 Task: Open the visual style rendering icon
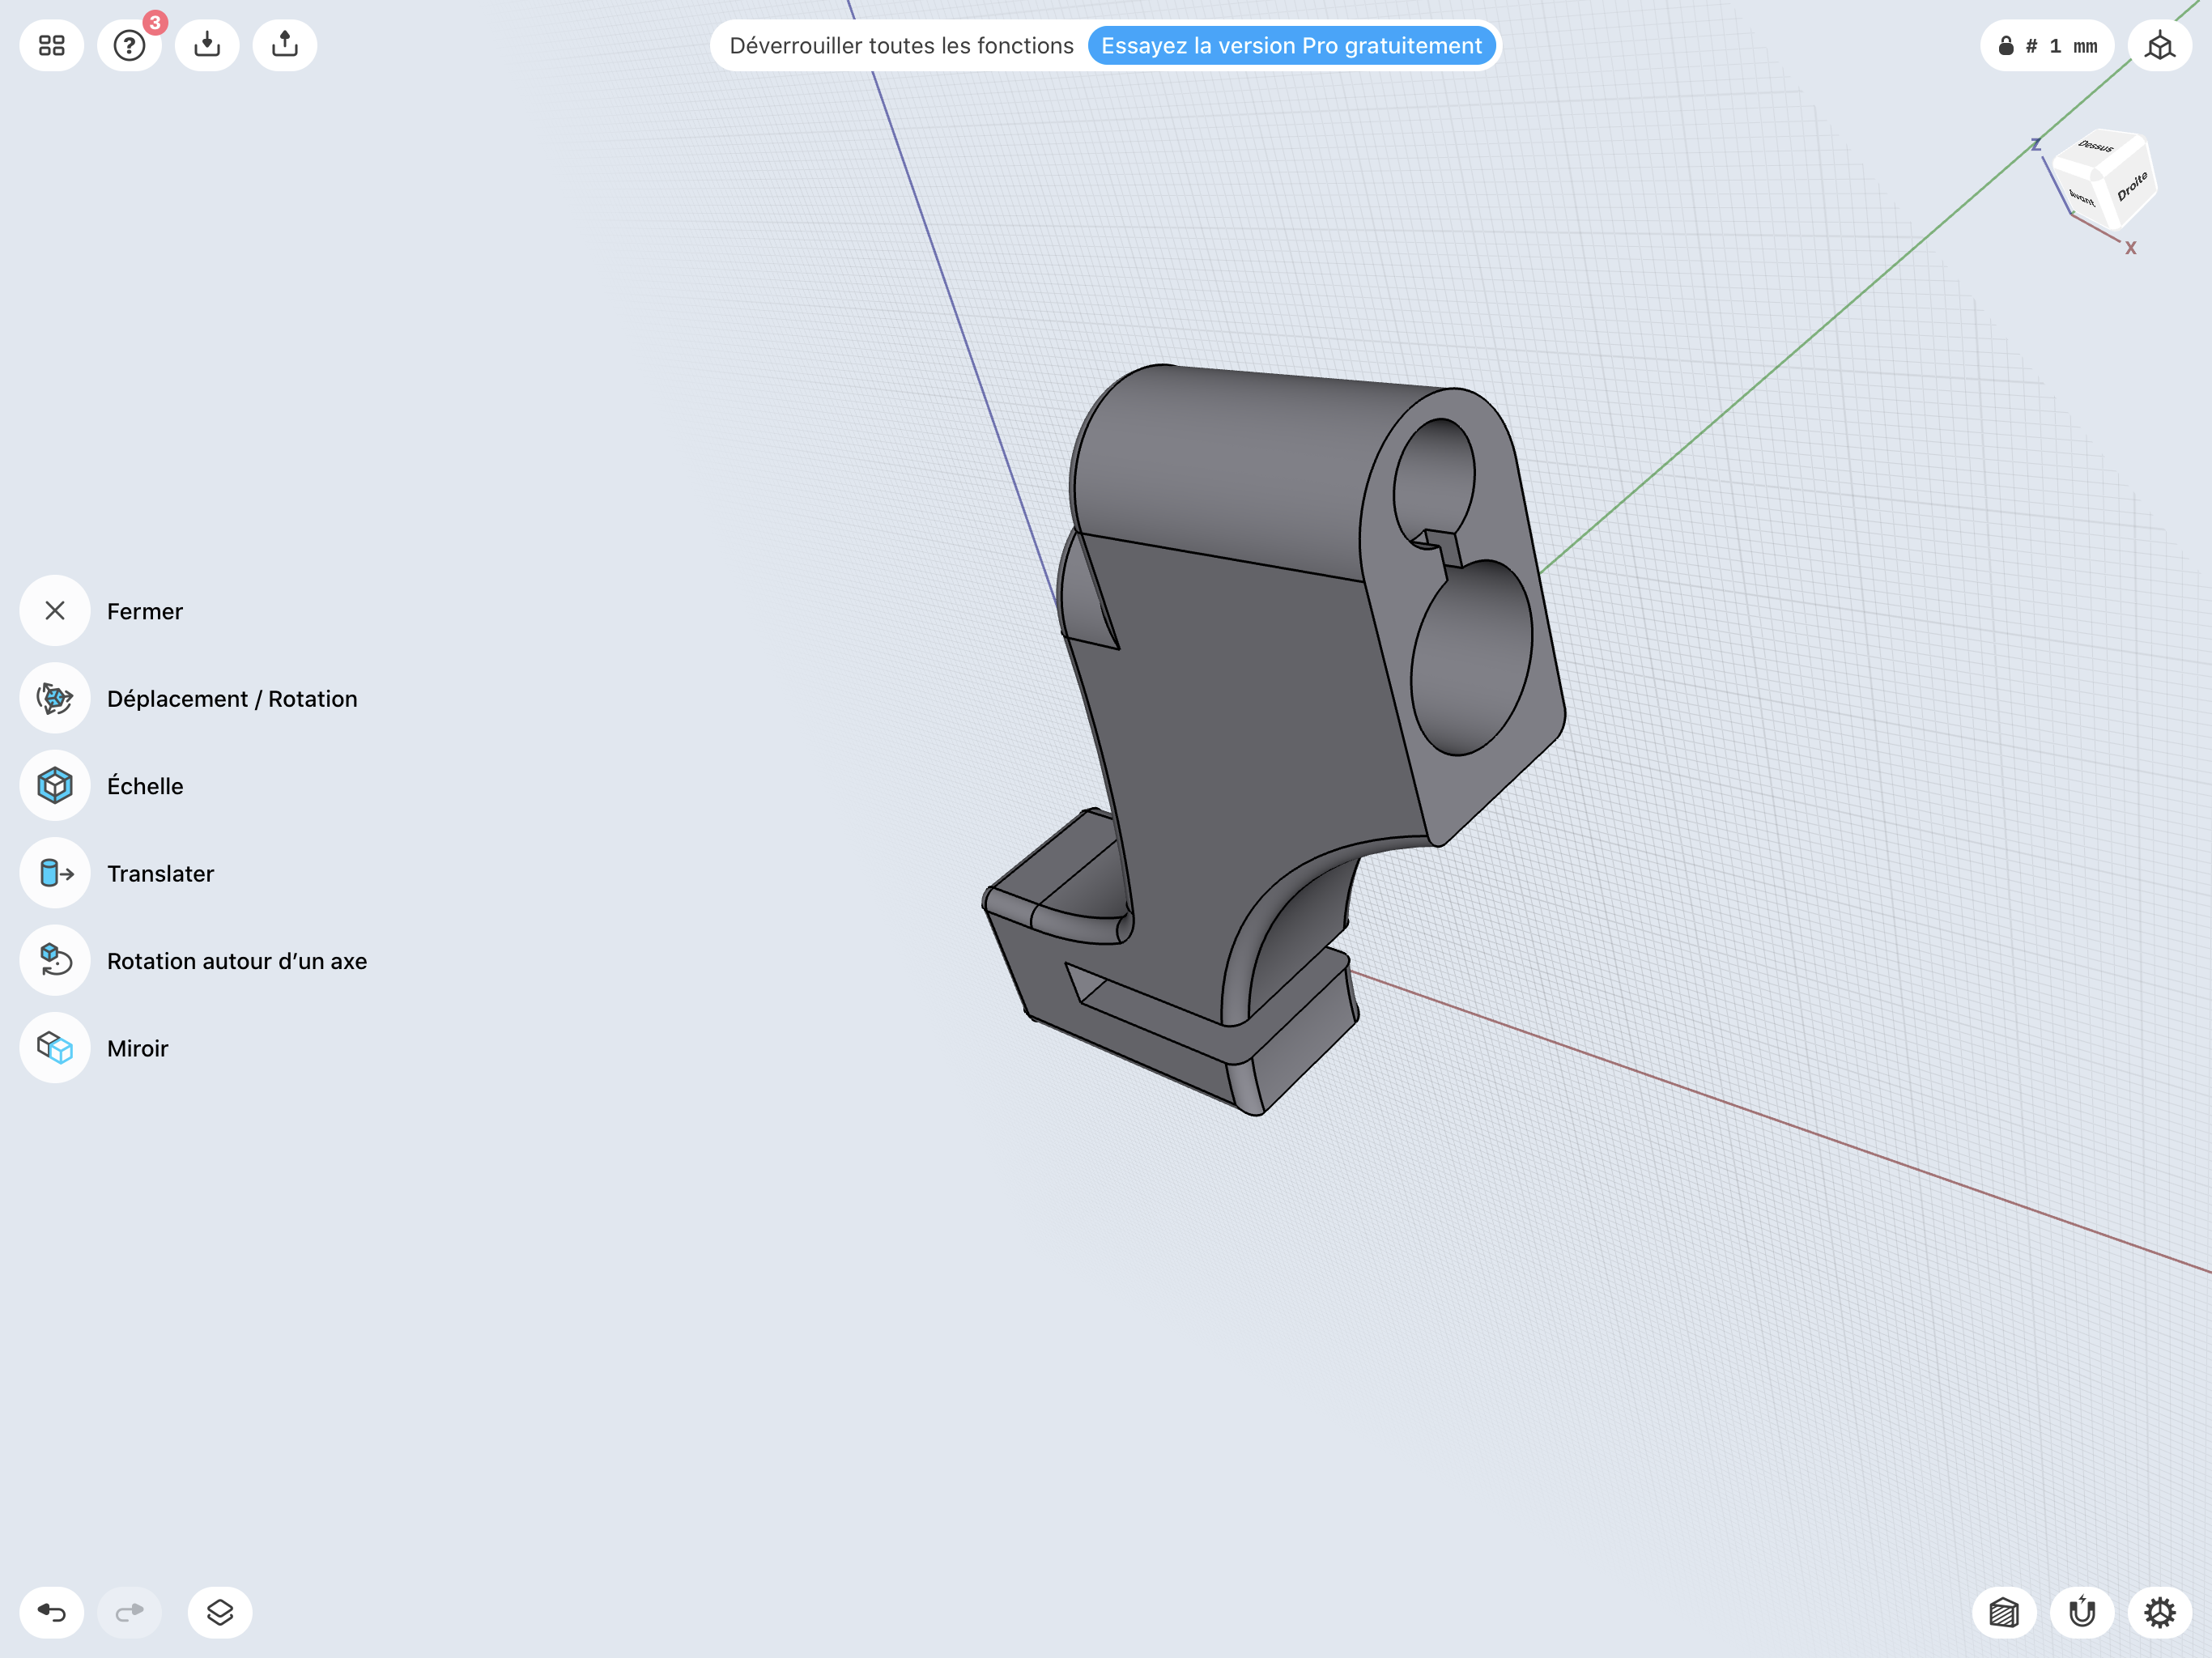[2004, 1612]
